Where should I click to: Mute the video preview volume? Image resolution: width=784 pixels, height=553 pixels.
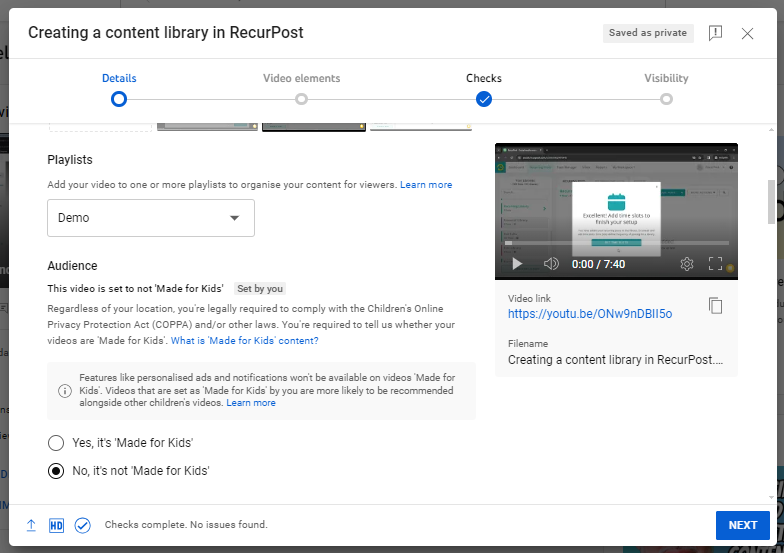(x=551, y=264)
